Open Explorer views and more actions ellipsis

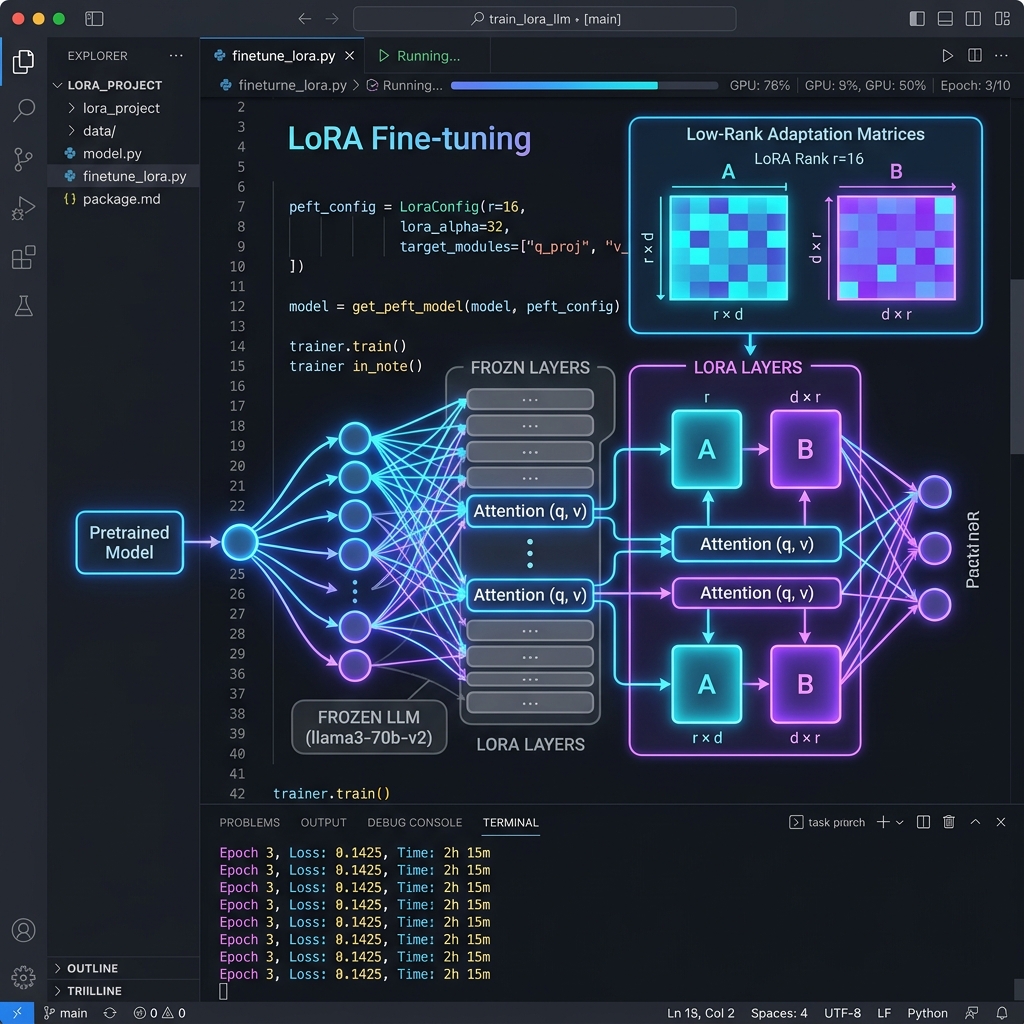point(176,56)
